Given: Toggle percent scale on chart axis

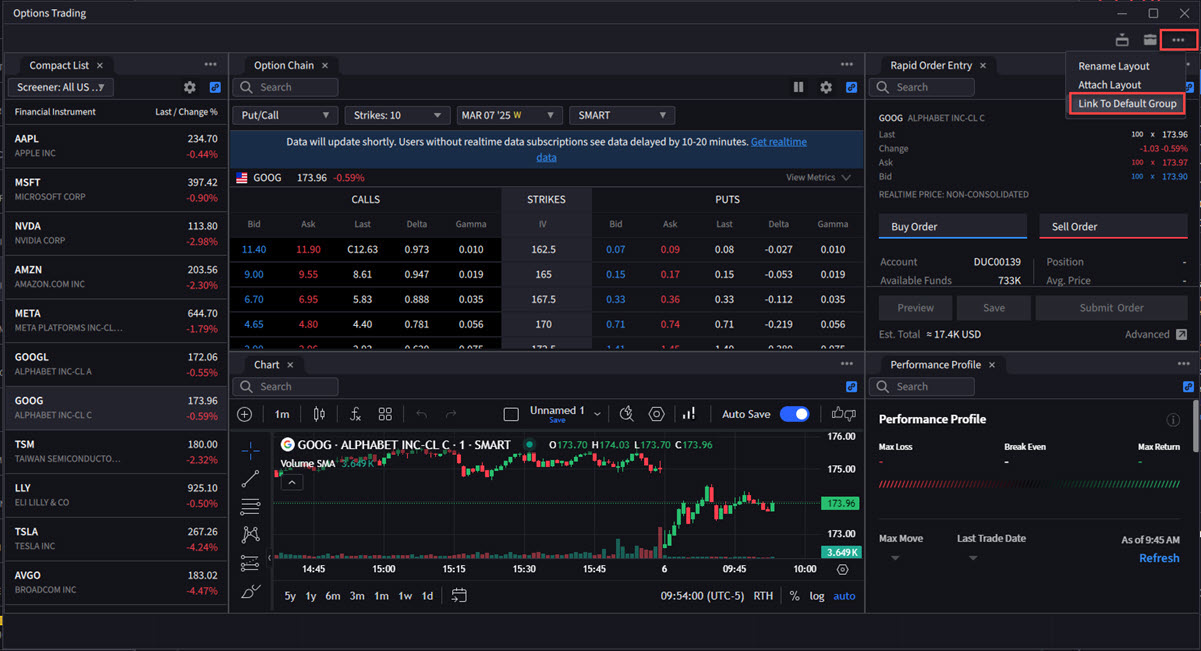Looking at the screenshot, I should pyautogui.click(x=794, y=596).
